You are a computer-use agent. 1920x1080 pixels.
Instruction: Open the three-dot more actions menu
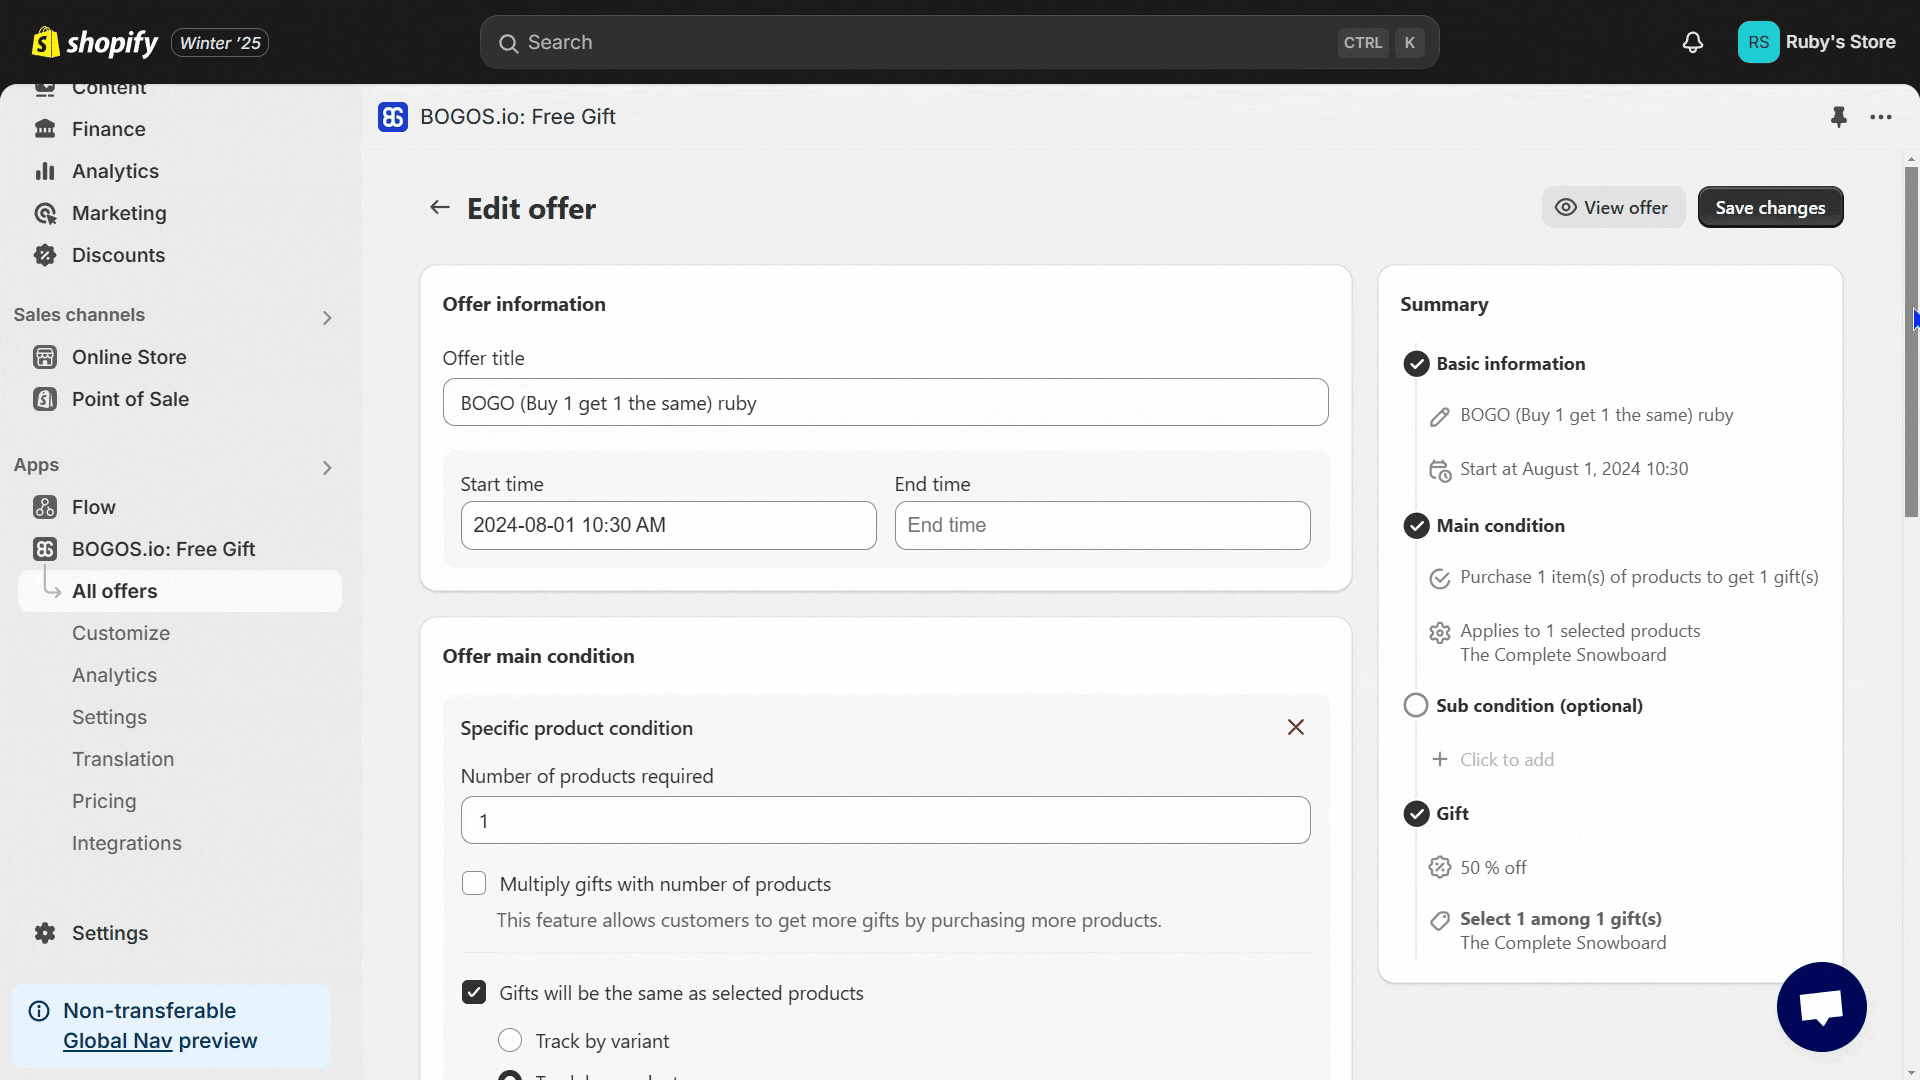(x=1880, y=117)
